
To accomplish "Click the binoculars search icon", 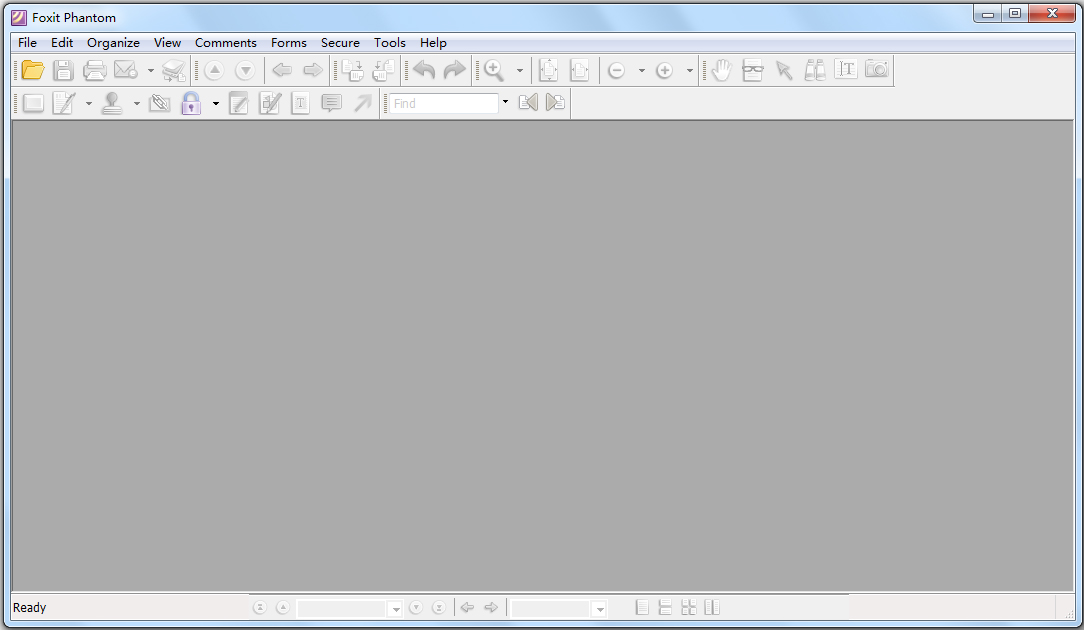I will 815,70.
